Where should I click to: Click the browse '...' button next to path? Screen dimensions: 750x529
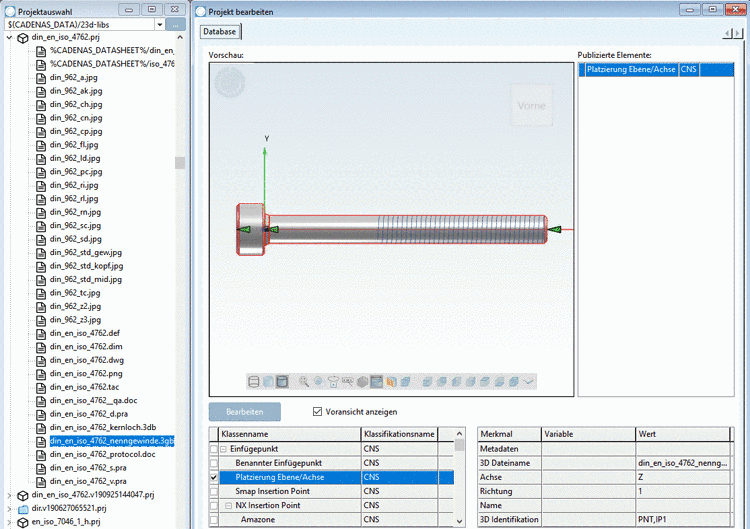tap(176, 24)
